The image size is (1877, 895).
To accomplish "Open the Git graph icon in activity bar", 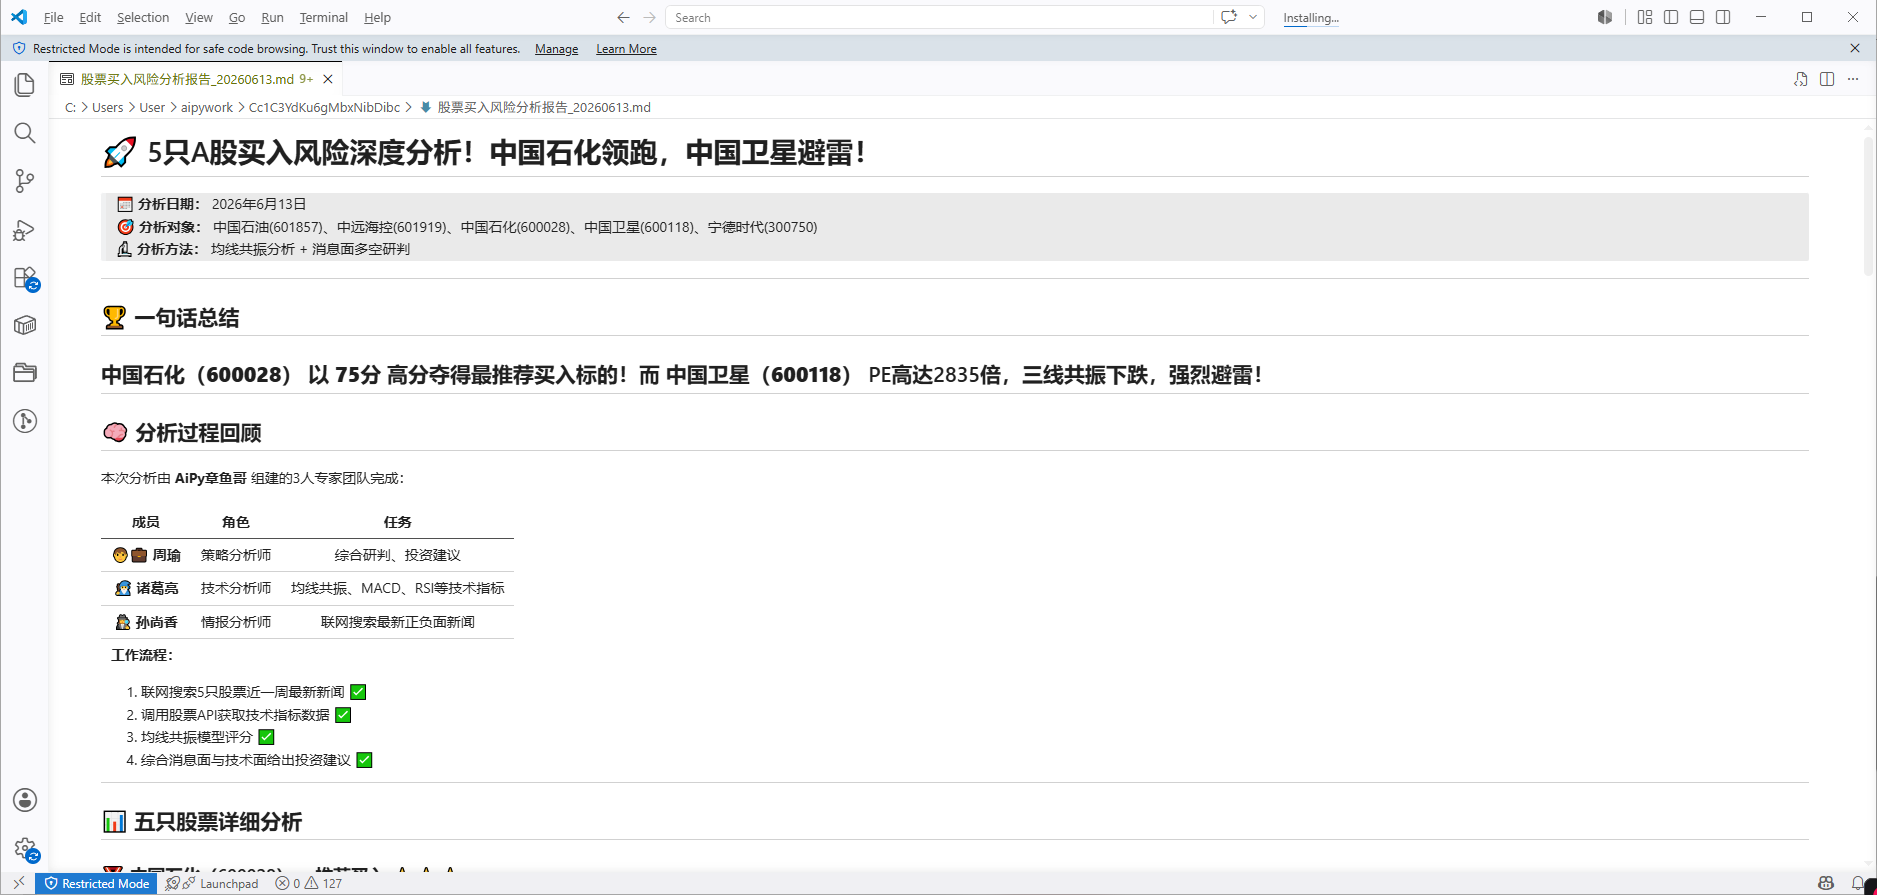I will pyautogui.click(x=25, y=421).
